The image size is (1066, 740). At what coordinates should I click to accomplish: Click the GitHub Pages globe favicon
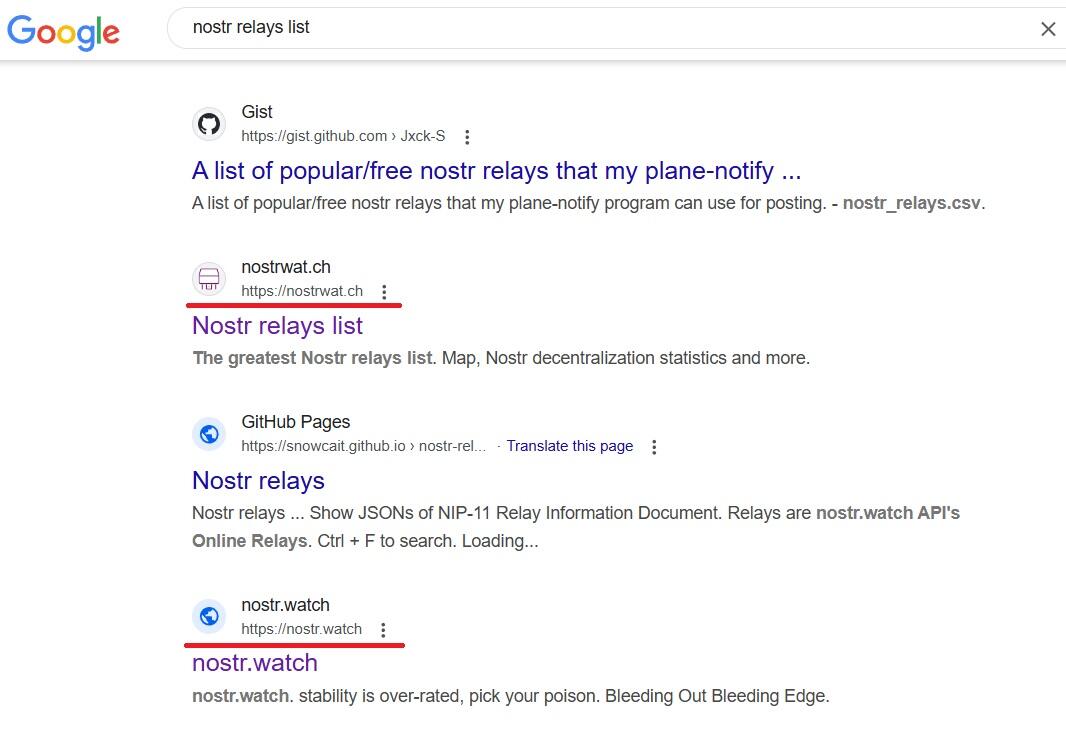click(x=209, y=434)
